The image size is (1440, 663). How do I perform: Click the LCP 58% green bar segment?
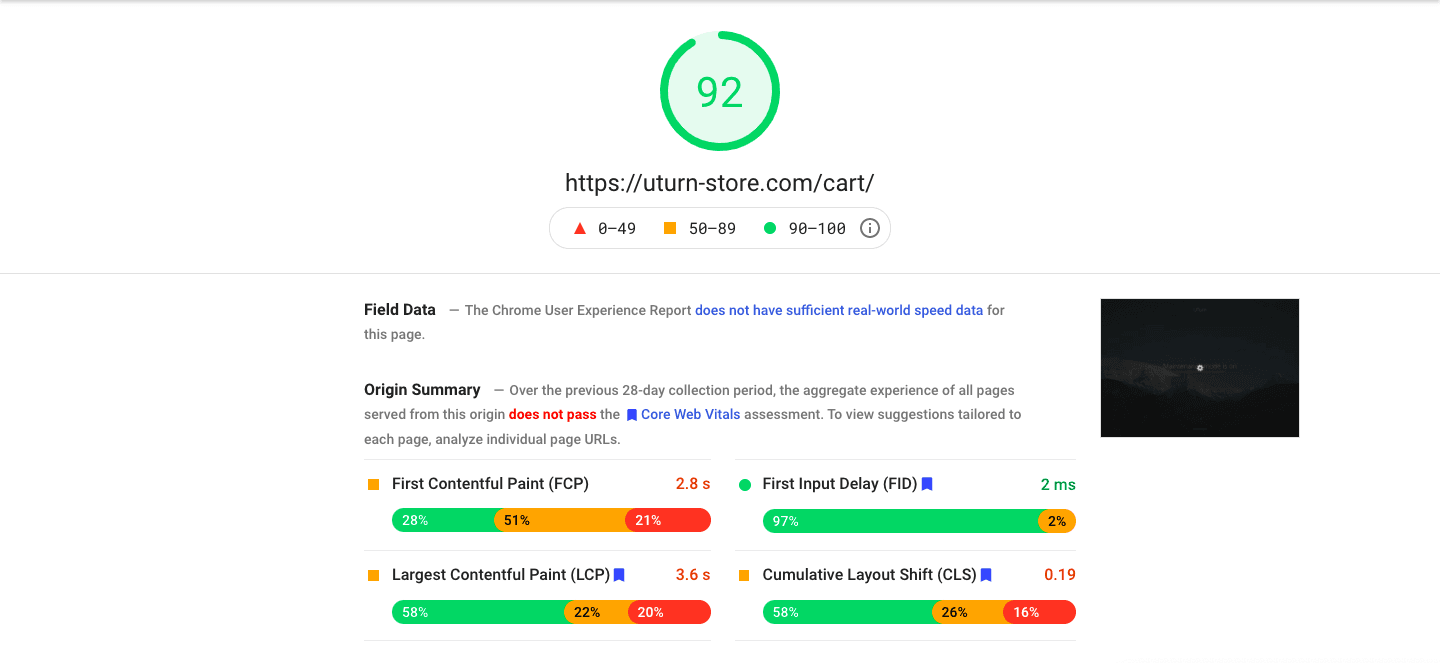pos(478,612)
